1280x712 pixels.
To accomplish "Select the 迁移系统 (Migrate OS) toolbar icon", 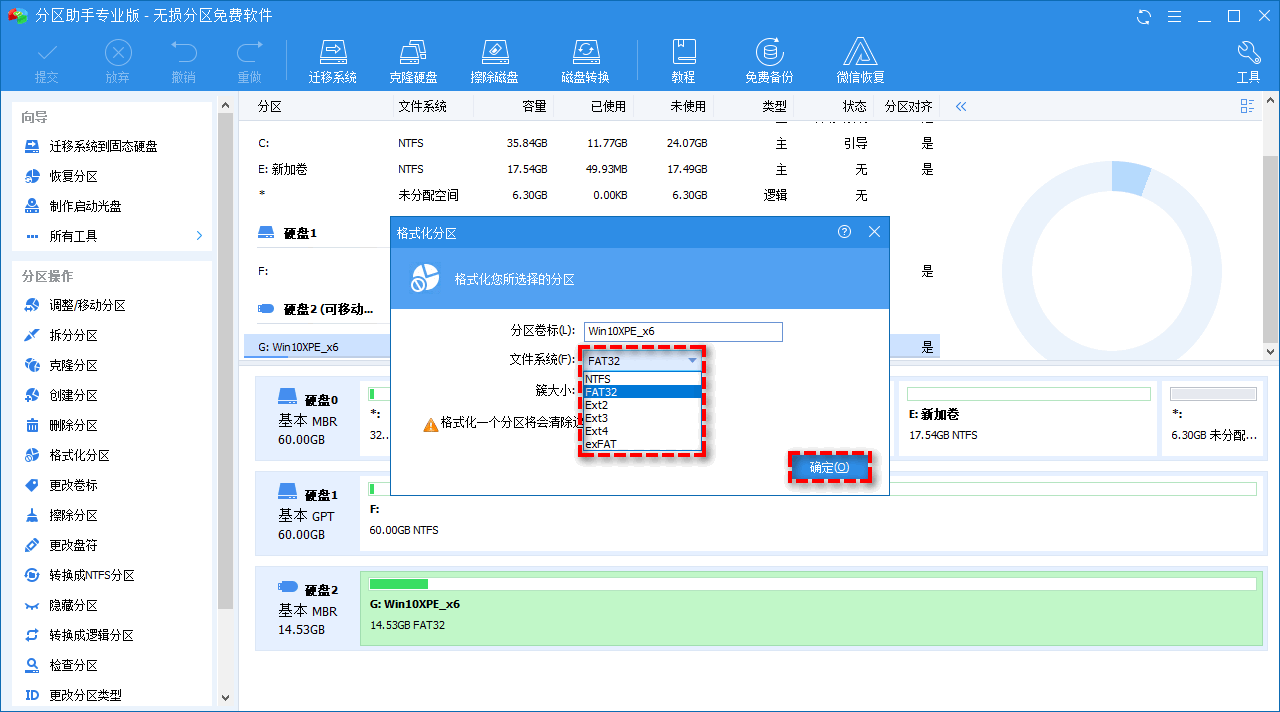I will click(333, 57).
